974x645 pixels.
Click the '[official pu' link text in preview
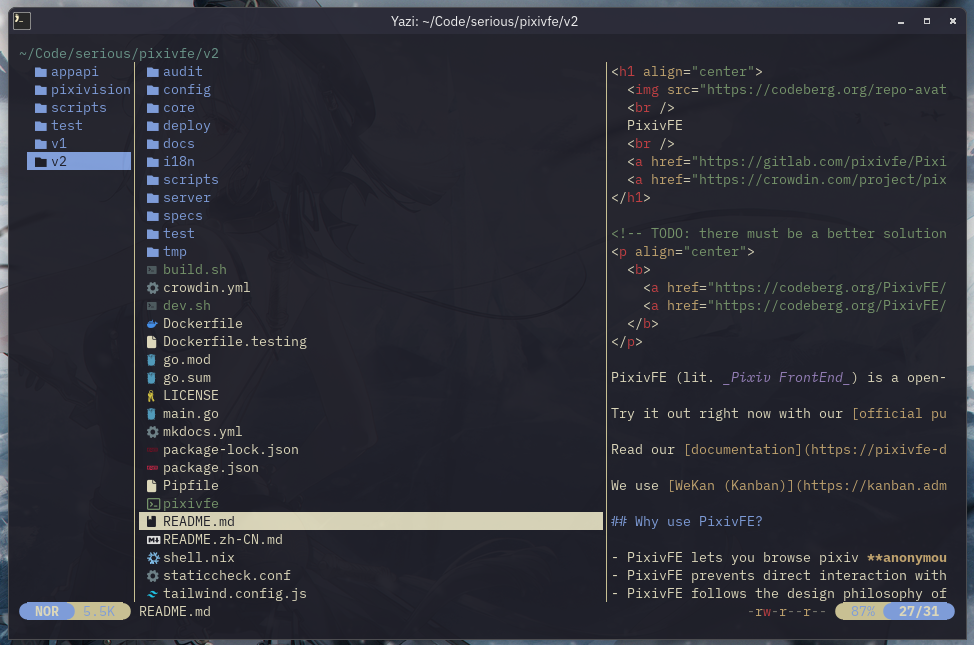click(x=899, y=414)
